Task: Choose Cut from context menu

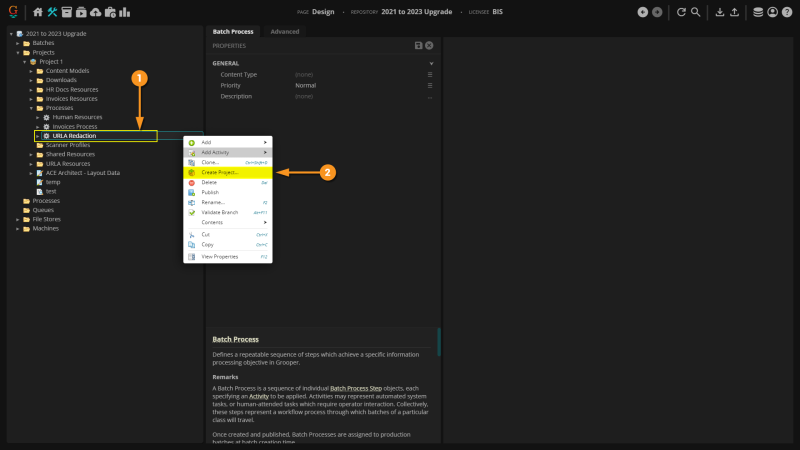Action: (228, 235)
